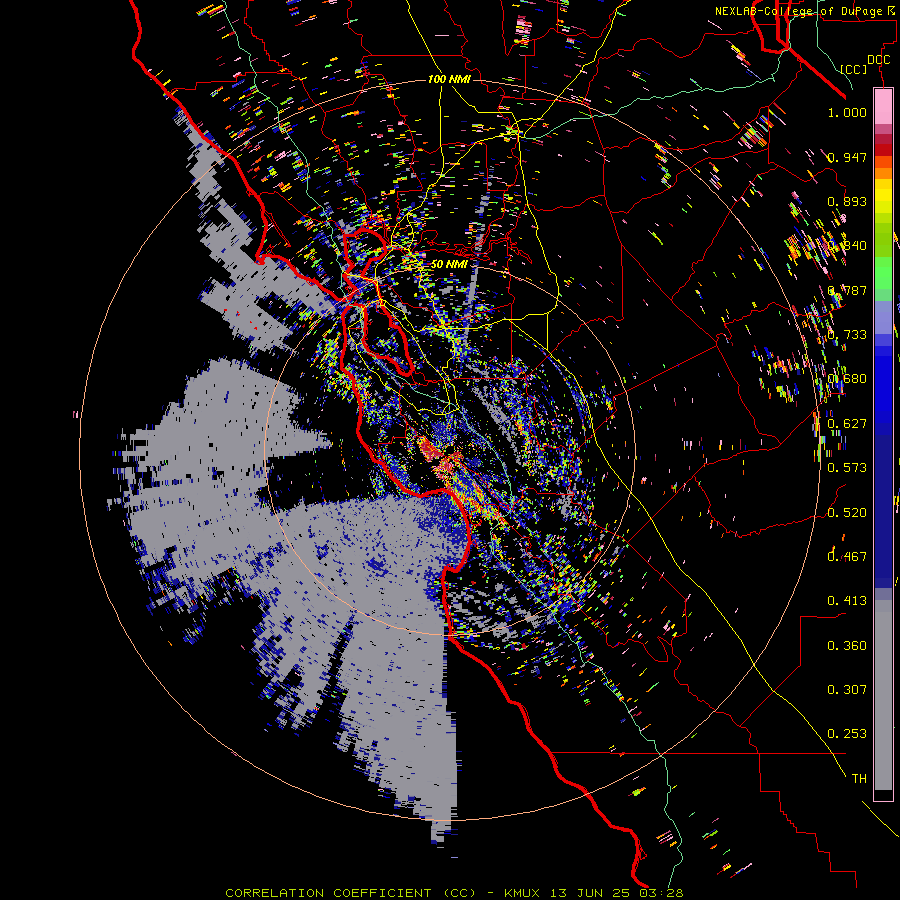Click the 1.000 scale value

point(847,112)
